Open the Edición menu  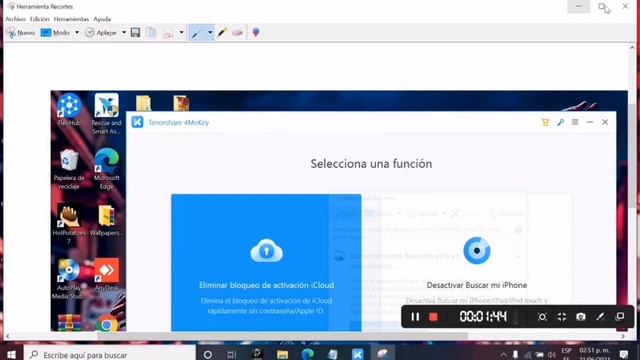click(39, 19)
